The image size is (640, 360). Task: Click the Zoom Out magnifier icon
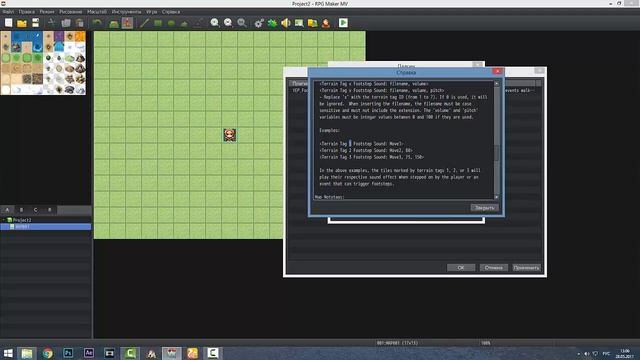pyautogui.click(x=228, y=23)
